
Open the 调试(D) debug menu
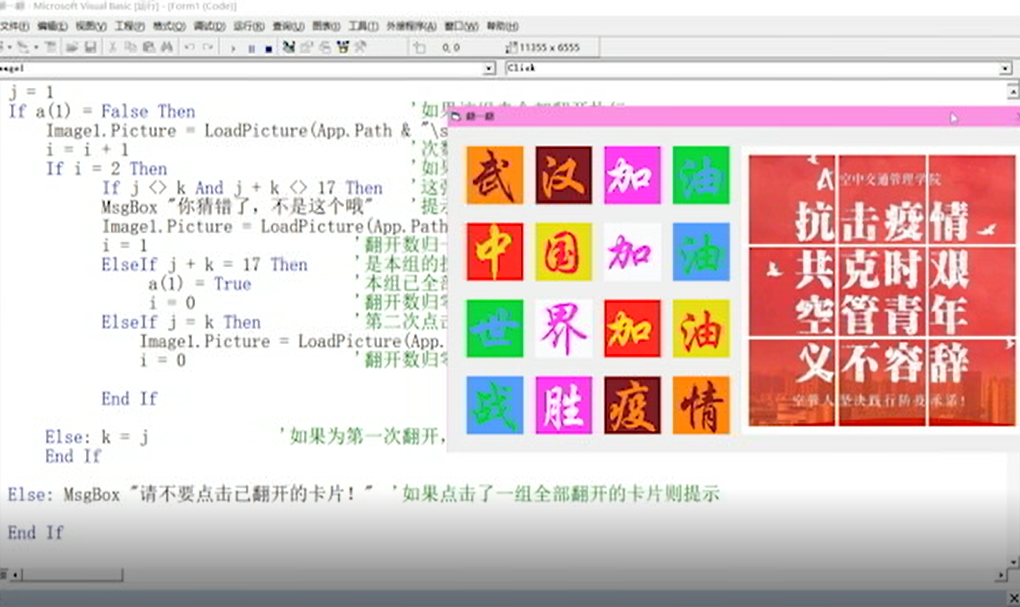pyautogui.click(x=208, y=26)
